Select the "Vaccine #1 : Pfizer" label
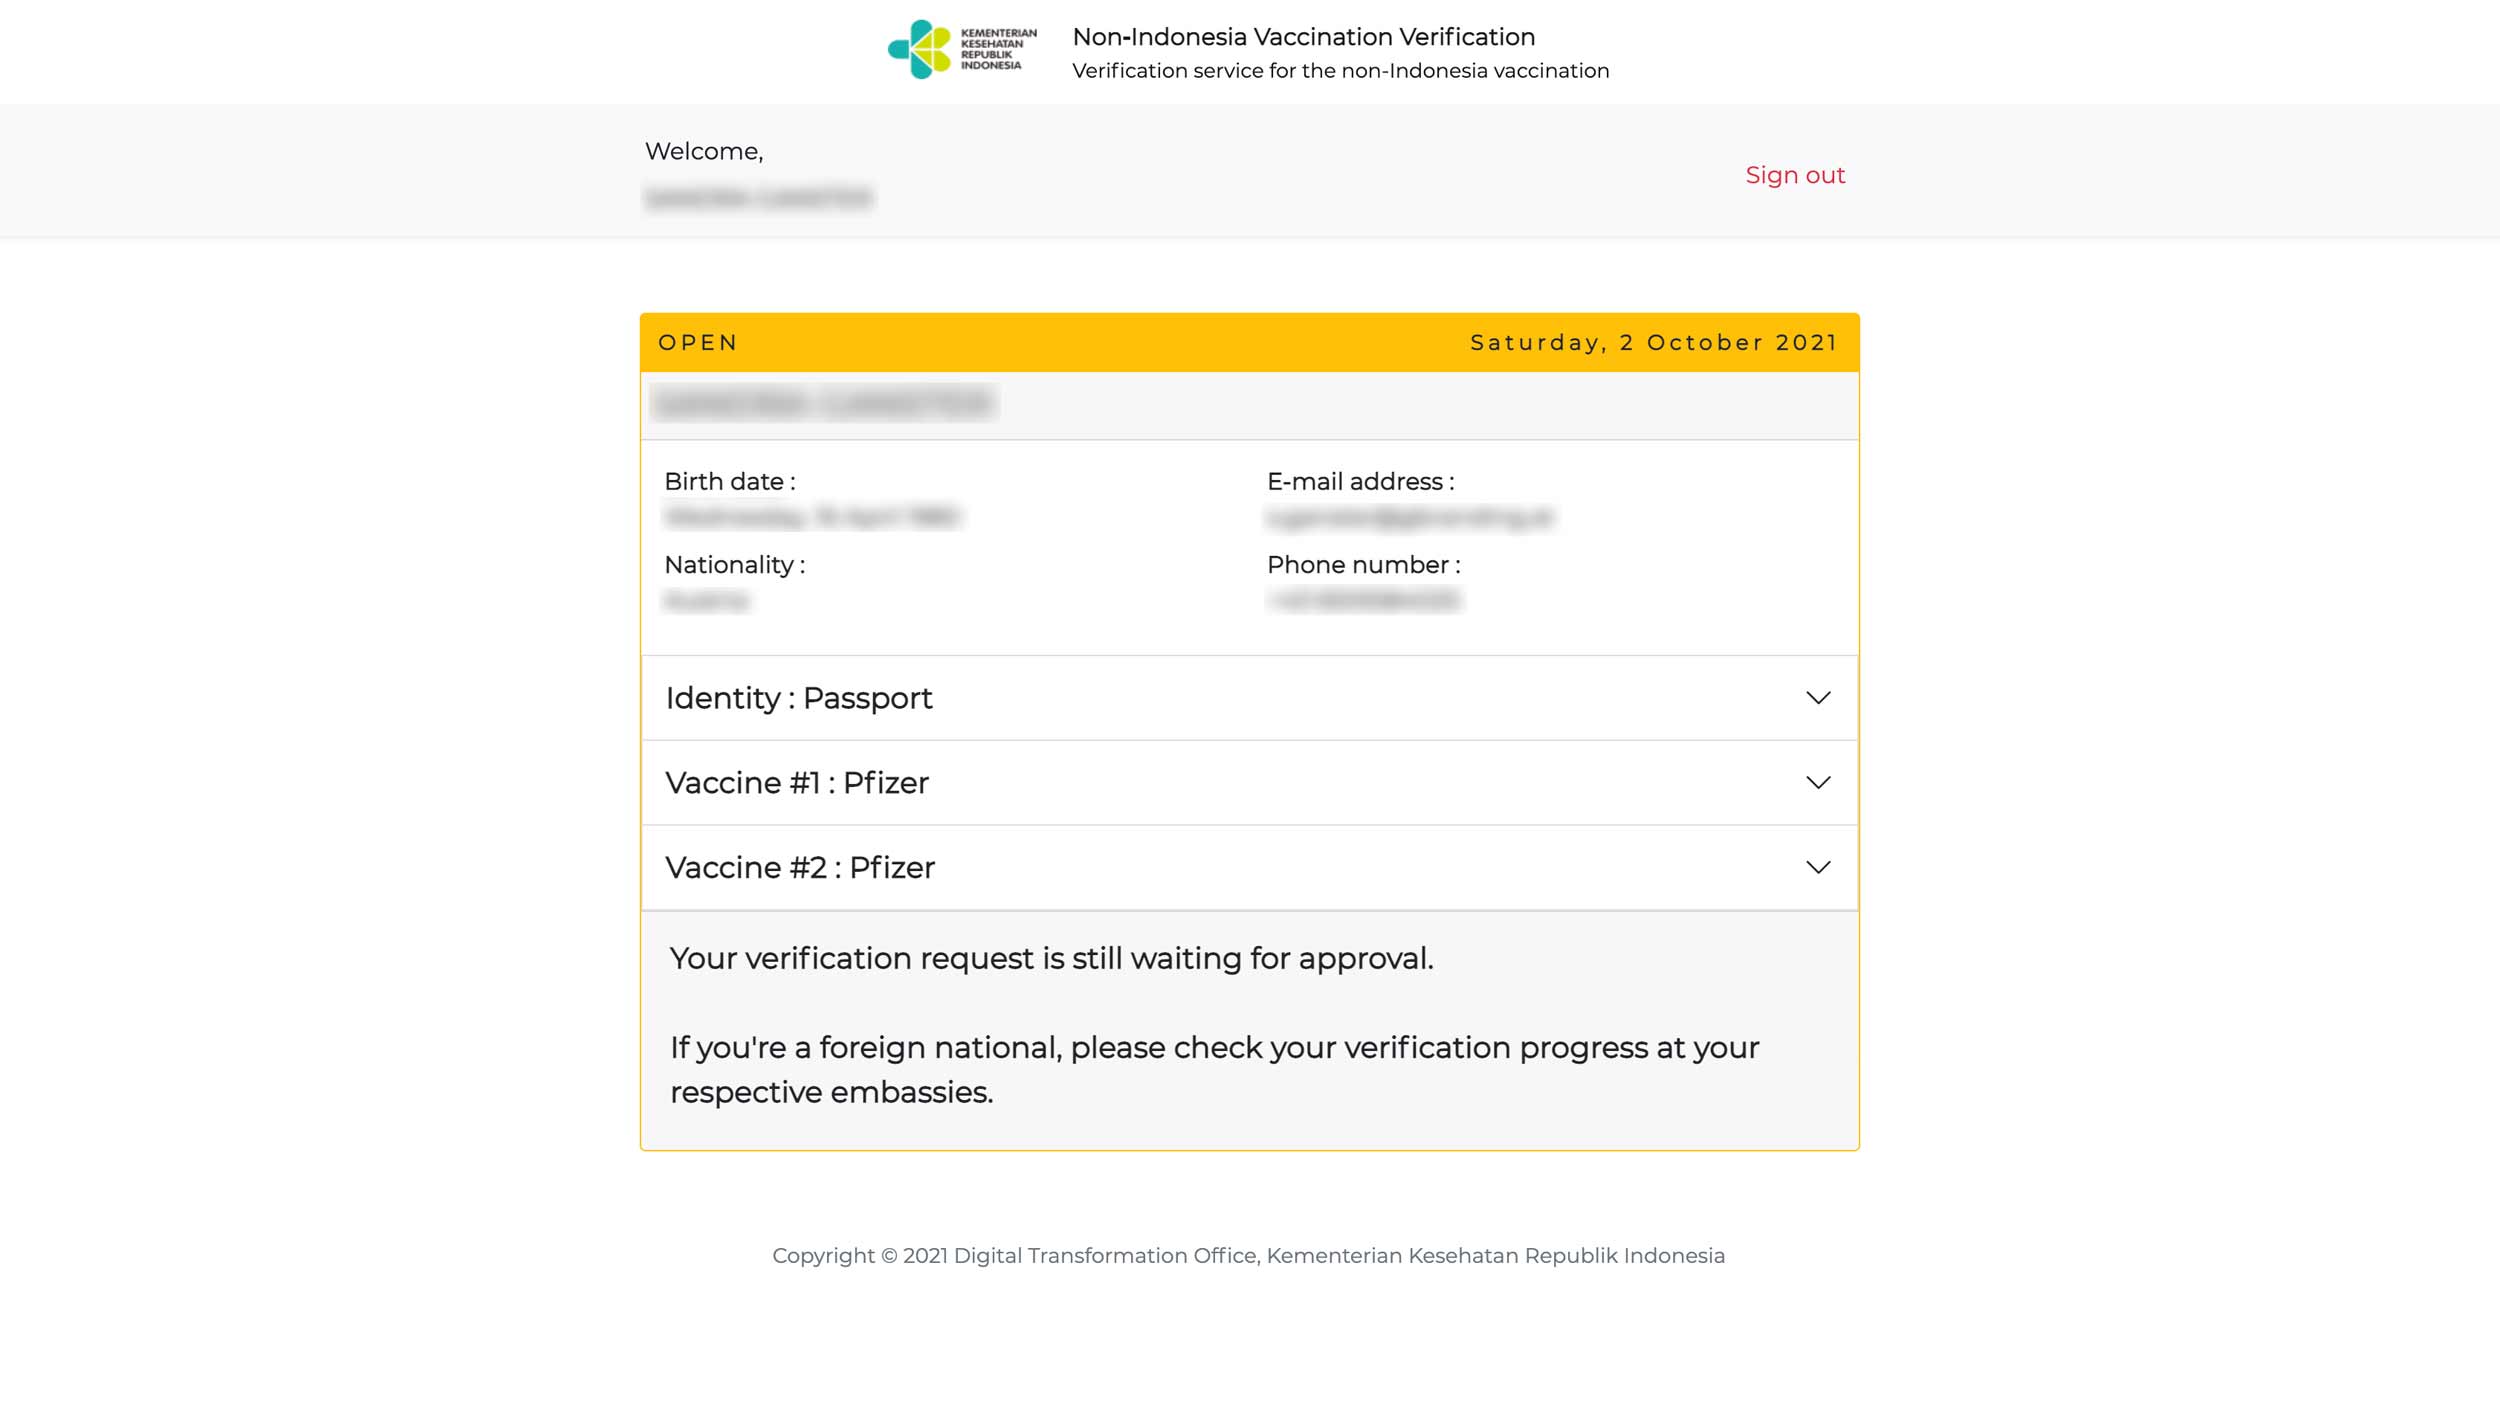This screenshot has height=1412, width=2500. (x=797, y=783)
